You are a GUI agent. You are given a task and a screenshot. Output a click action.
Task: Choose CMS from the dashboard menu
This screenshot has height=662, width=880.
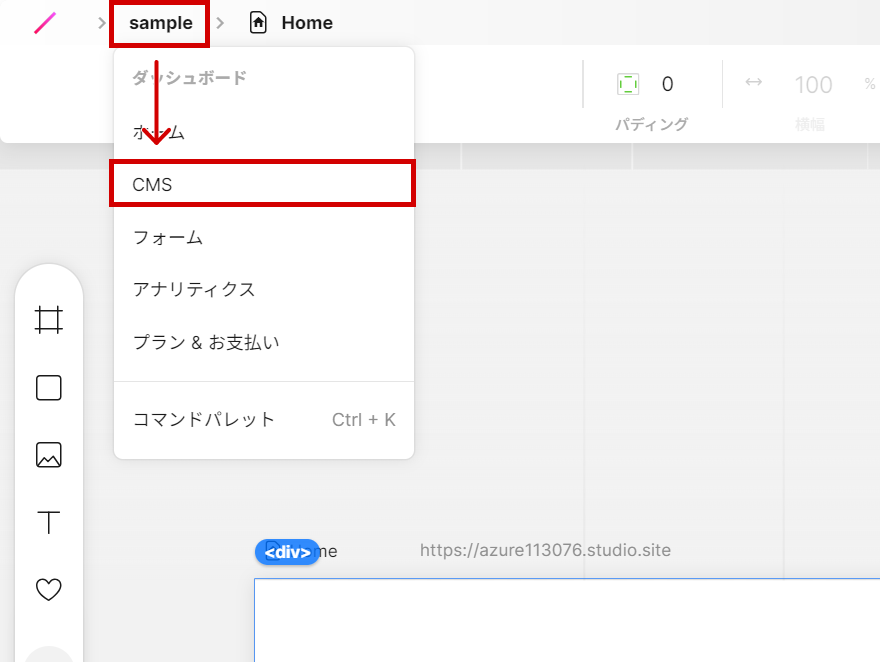pyautogui.click(x=262, y=184)
